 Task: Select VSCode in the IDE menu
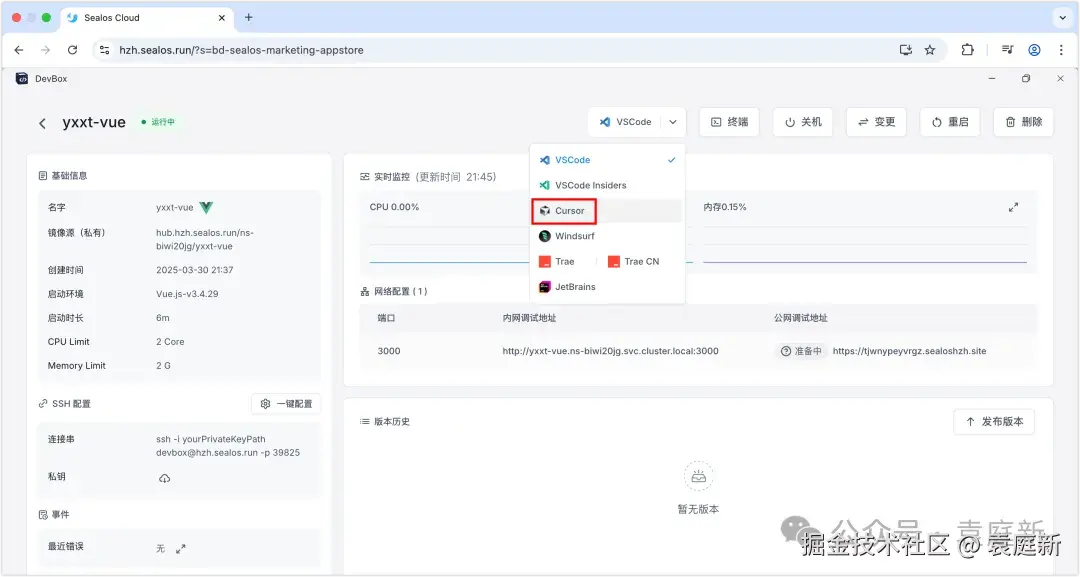607,160
